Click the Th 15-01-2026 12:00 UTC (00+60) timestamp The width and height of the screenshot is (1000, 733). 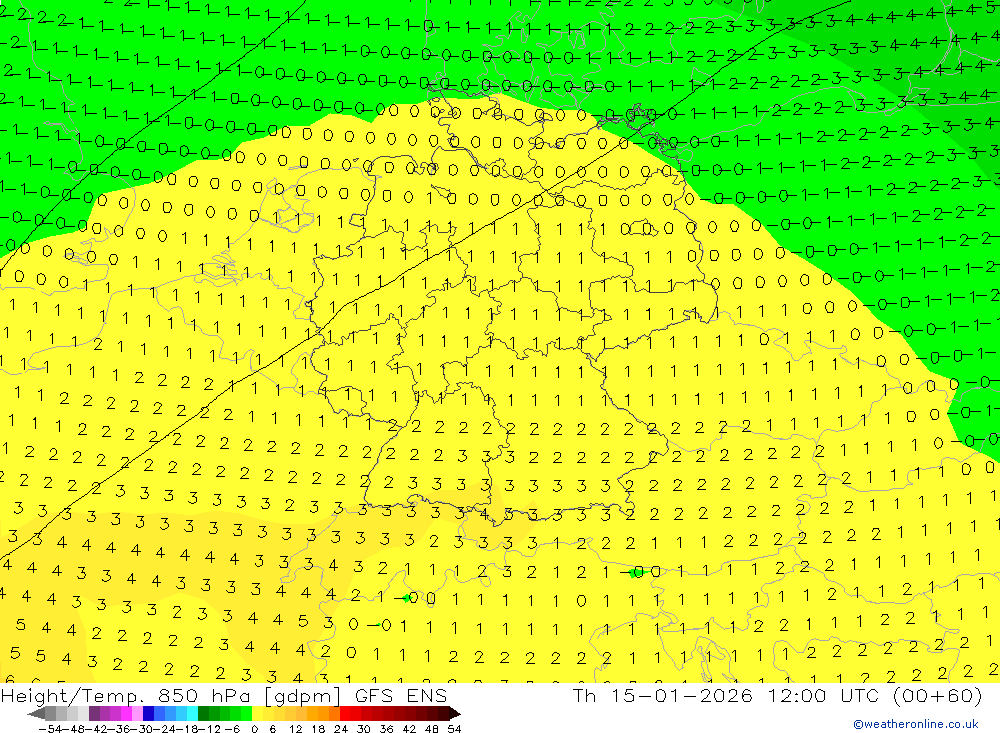point(777,695)
